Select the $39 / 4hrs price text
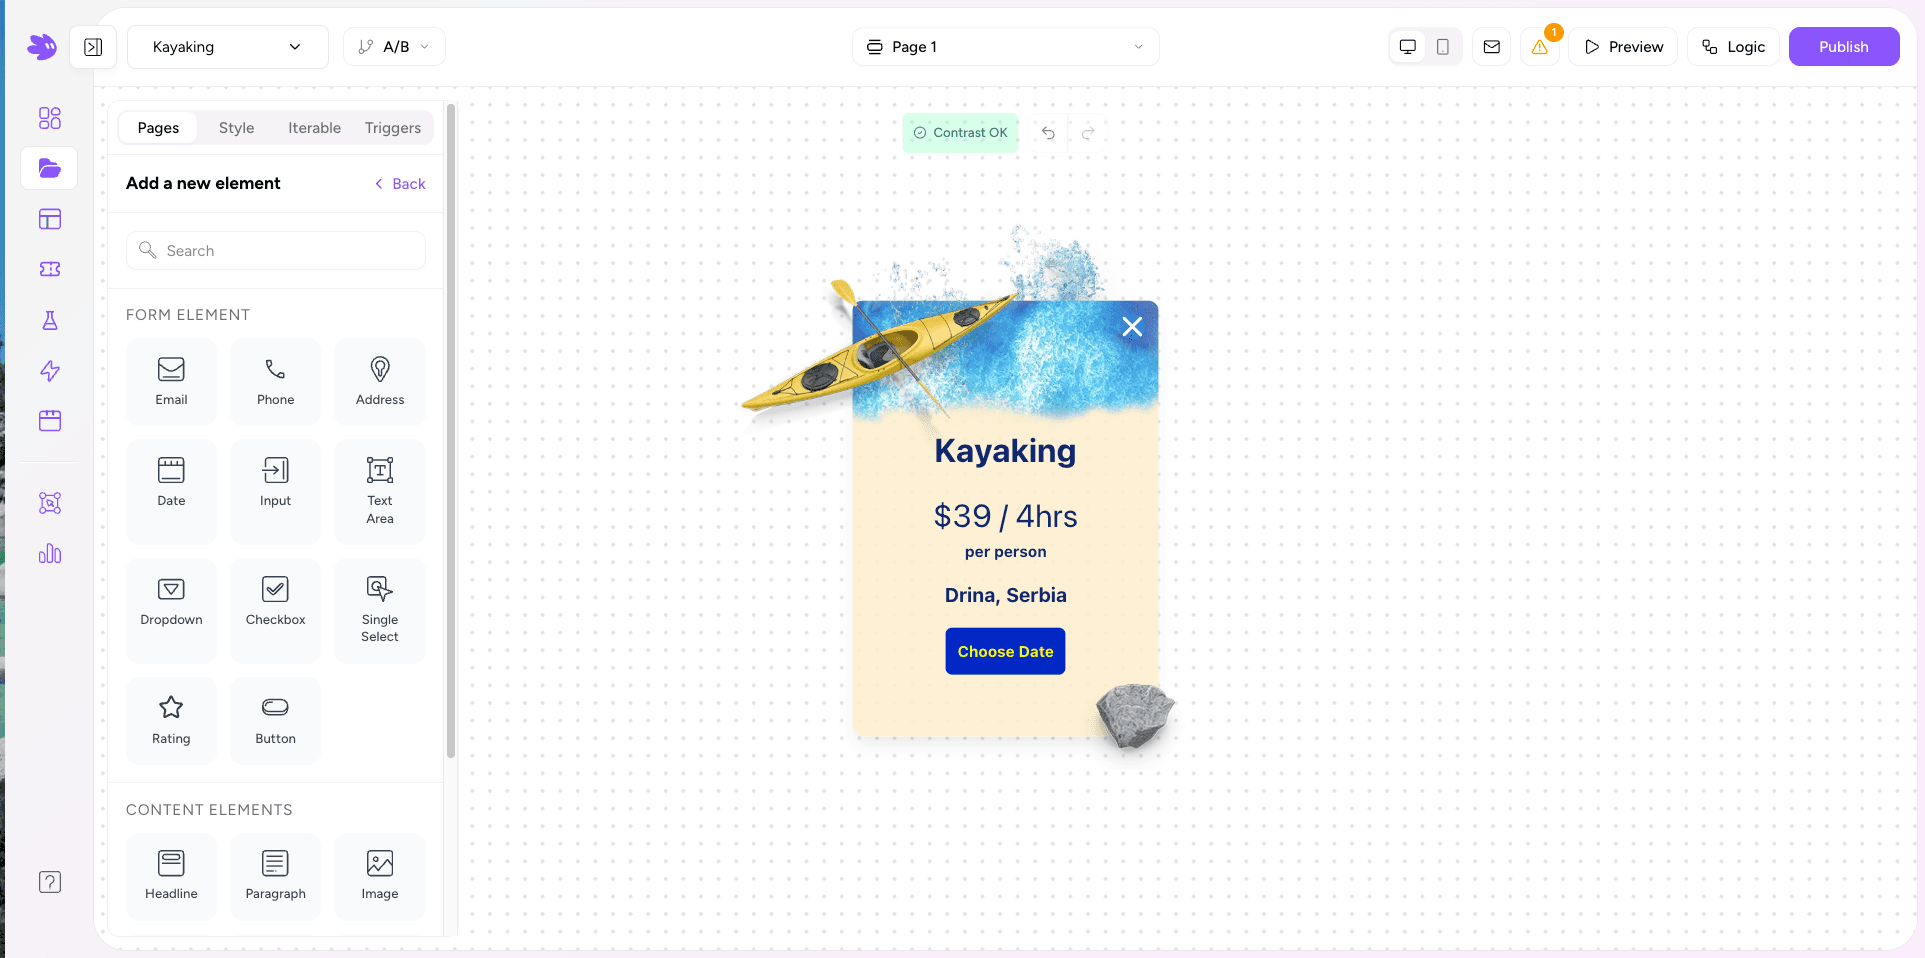The image size is (1925, 958). click(x=1005, y=516)
